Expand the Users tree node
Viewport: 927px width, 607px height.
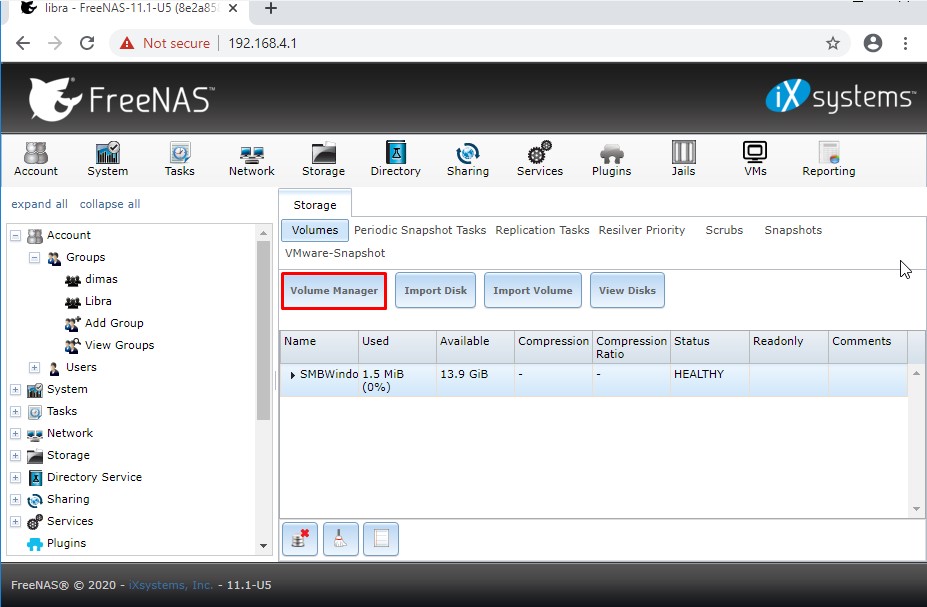click(x=34, y=367)
